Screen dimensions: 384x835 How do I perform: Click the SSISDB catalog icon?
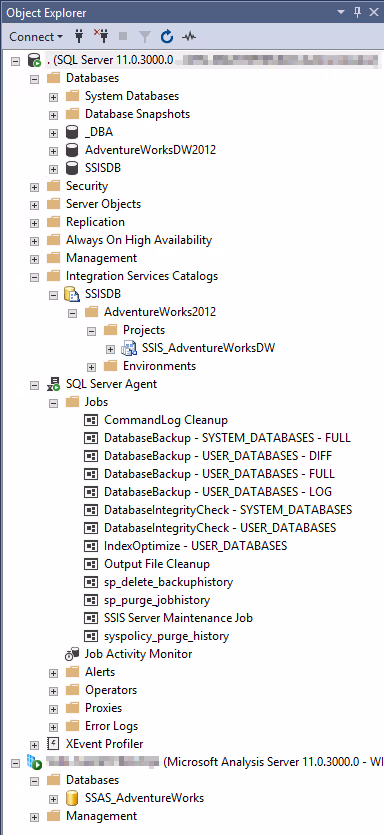point(72,294)
